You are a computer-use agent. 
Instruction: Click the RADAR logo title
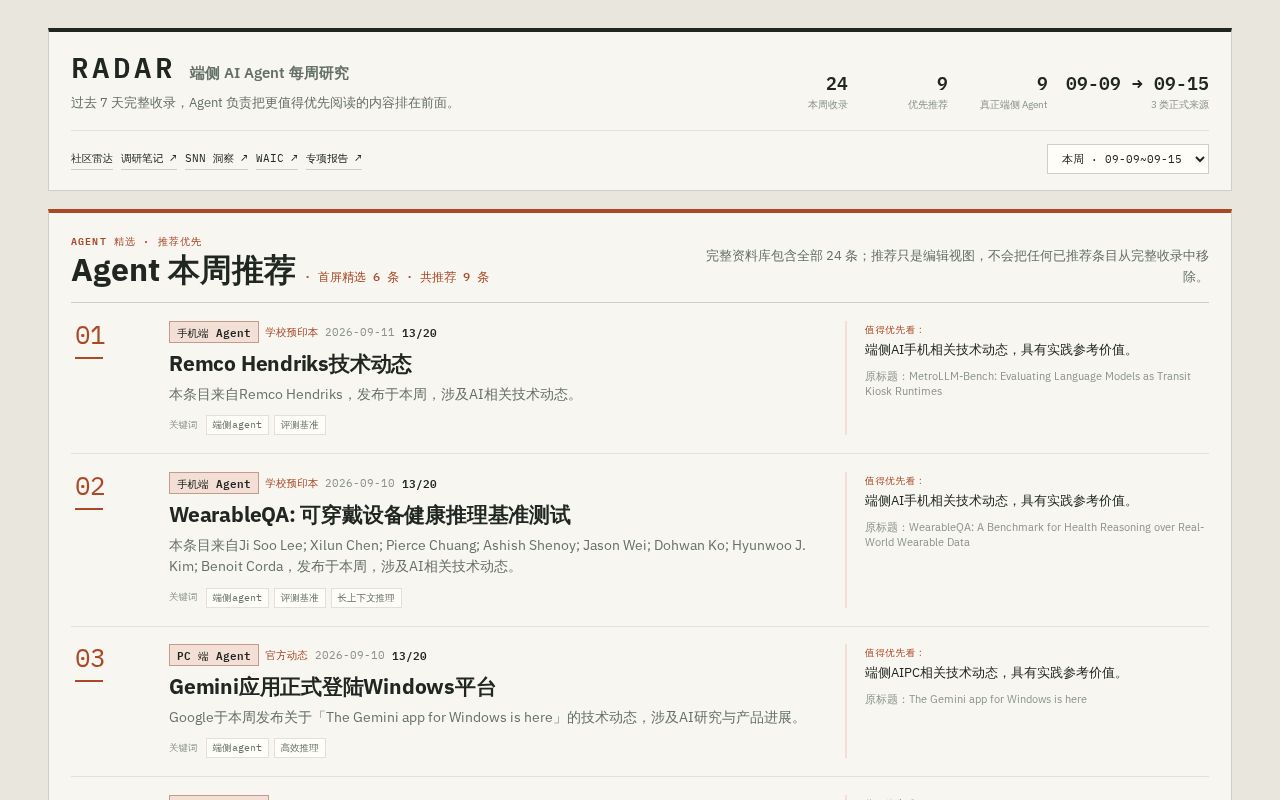pyautogui.click(x=123, y=69)
